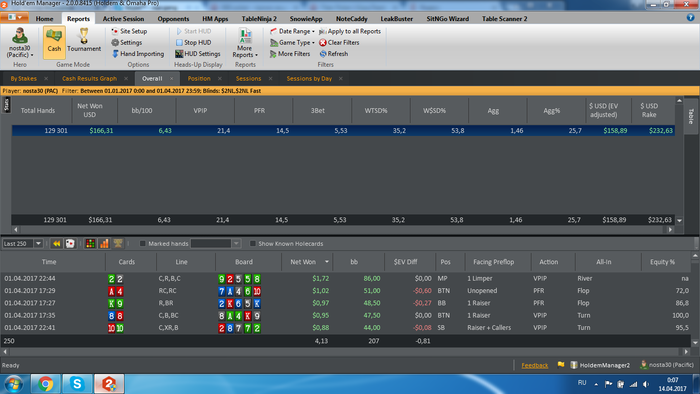The width and height of the screenshot is (700, 394).
Task: Select Cash game mode
Action: (54, 42)
